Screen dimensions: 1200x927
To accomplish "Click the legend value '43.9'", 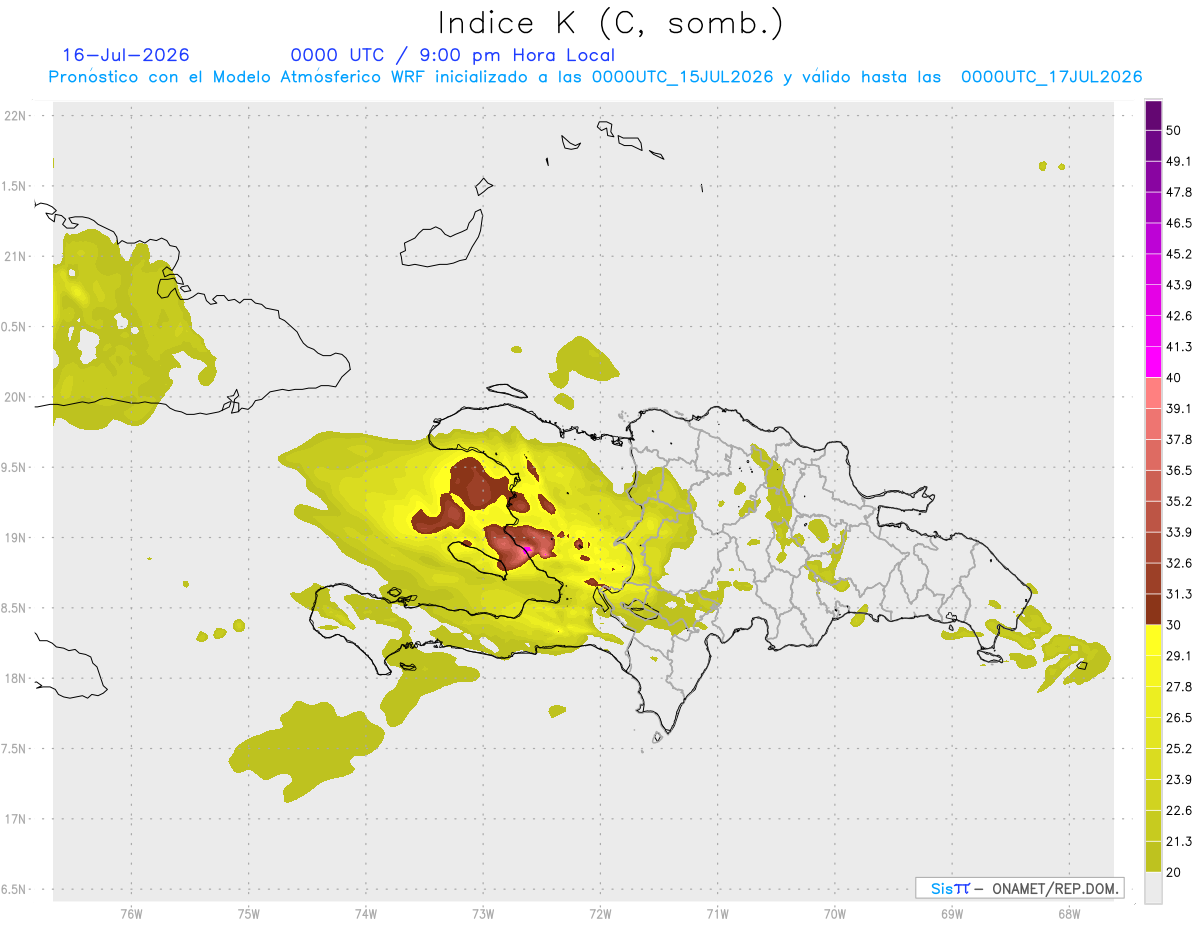I will pyautogui.click(x=1179, y=285).
